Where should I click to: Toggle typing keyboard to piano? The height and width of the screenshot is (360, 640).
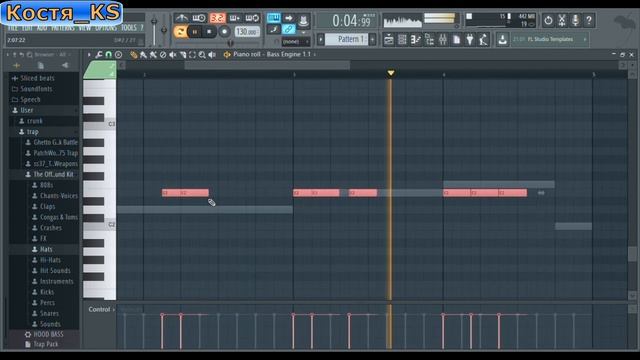coord(273,18)
